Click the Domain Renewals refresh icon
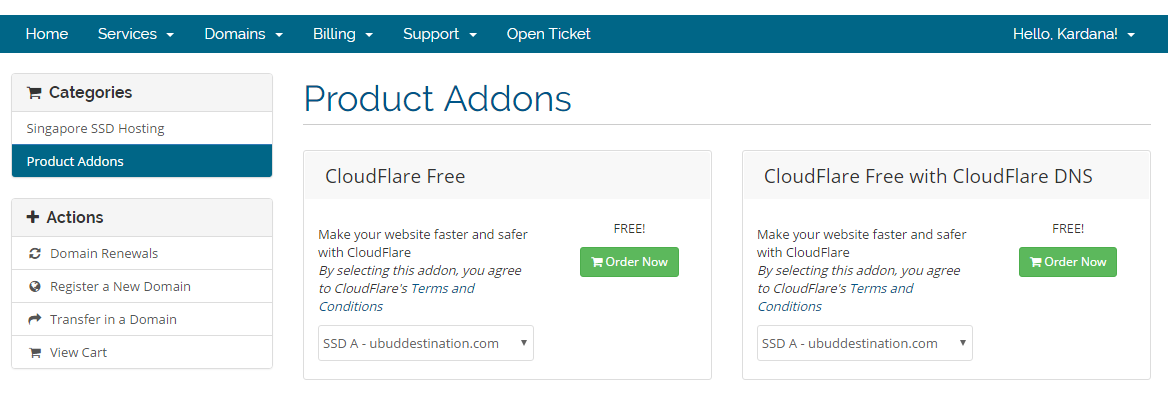Screen dimensions: 1168x397 (x=34, y=254)
